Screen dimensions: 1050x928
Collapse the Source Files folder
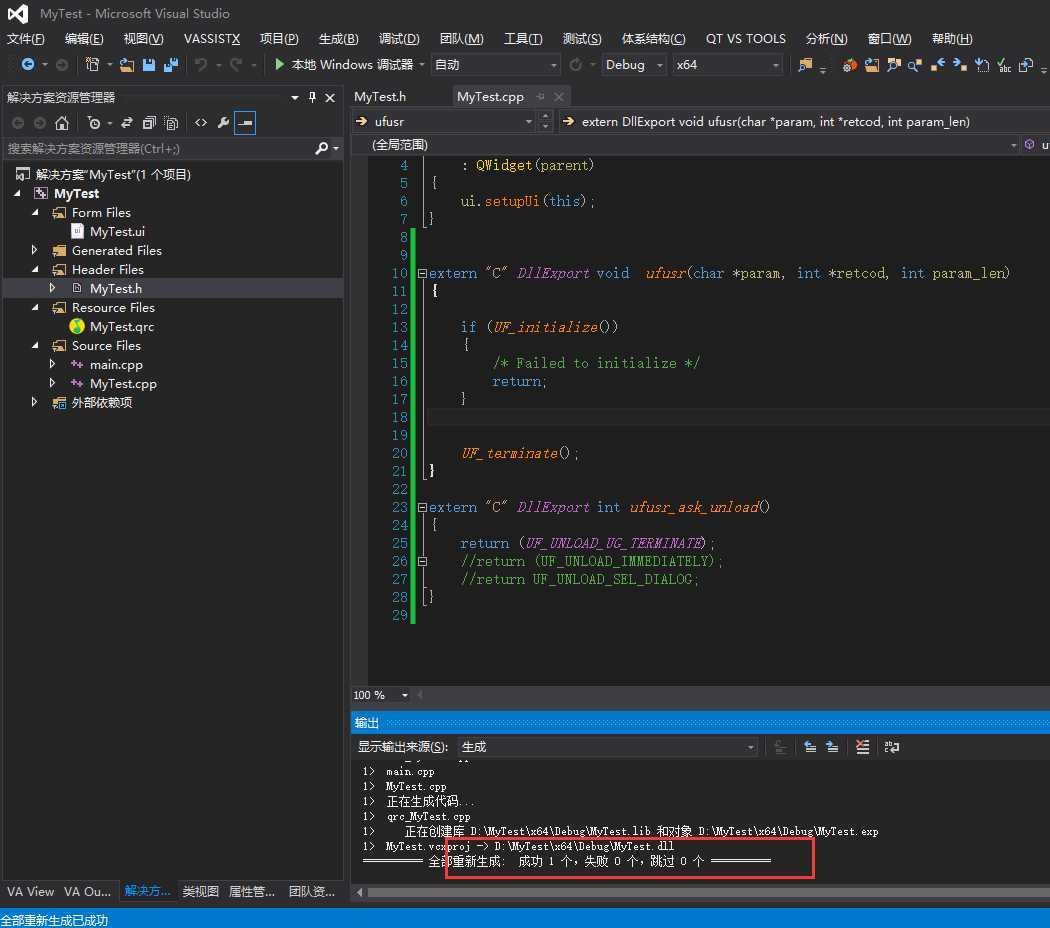35,345
